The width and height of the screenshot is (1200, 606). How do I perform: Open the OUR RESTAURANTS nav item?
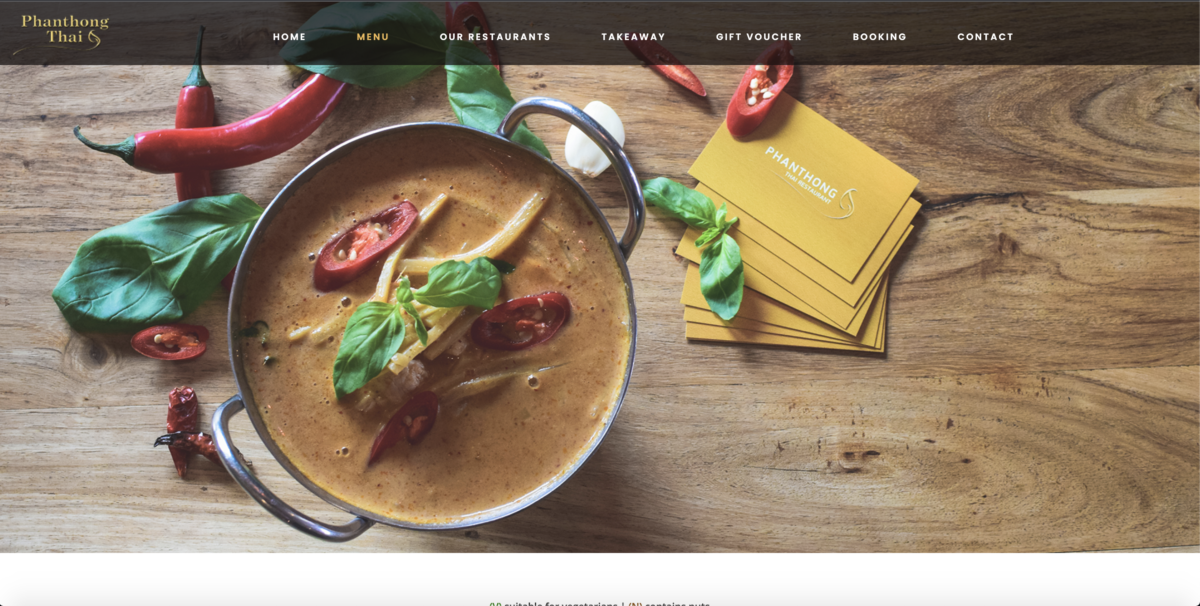[x=495, y=37]
